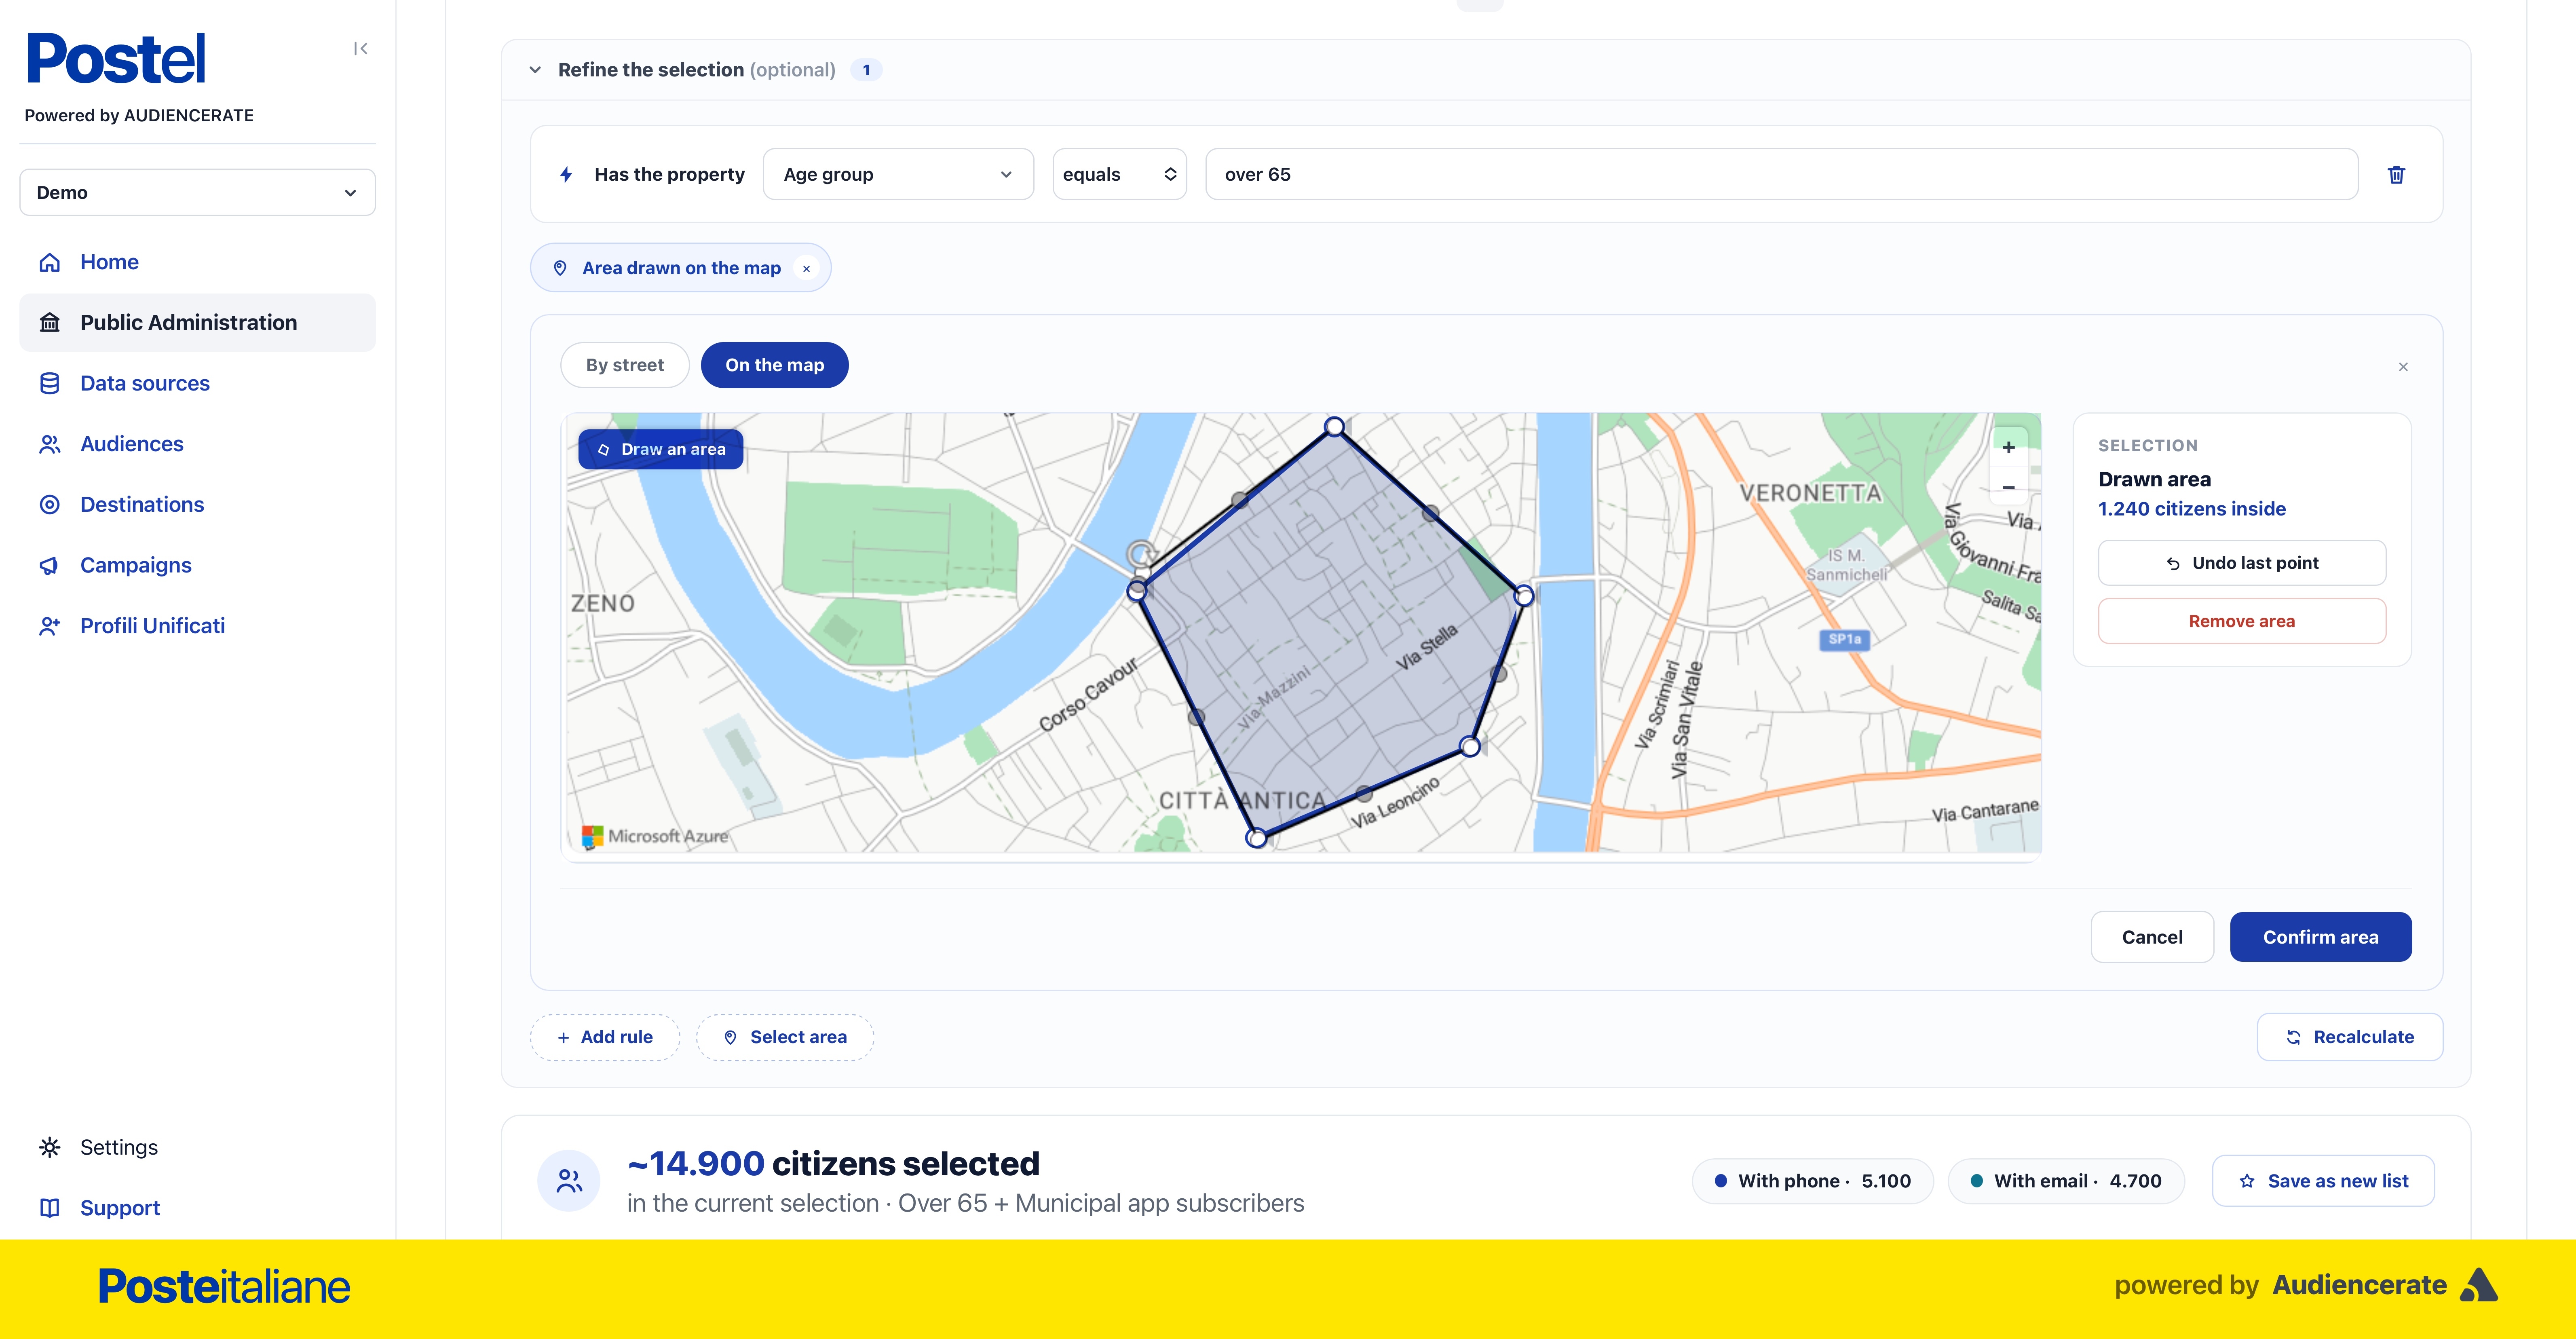Viewport: 2576px width, 1339px height.
Task: Click the Profili Unificati user-plus icon
Action: [x=50, y=626]
